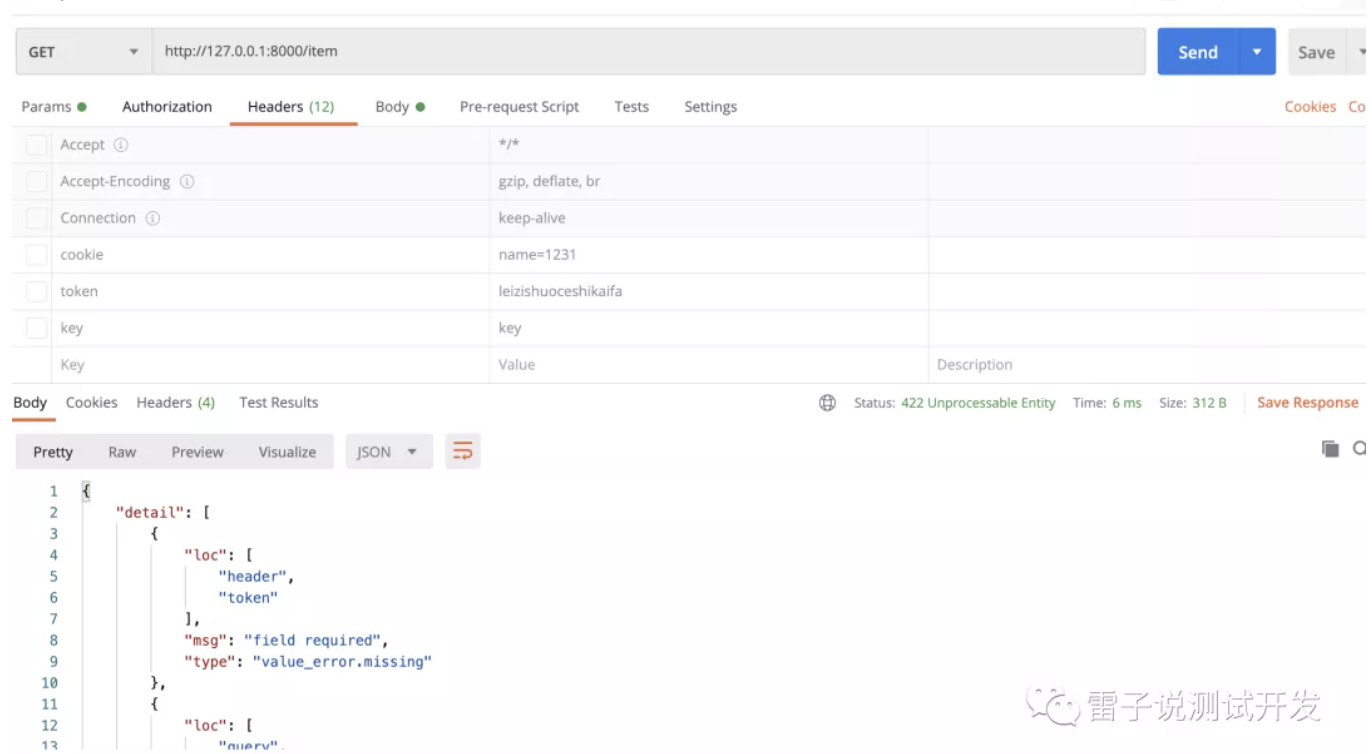Open the JSON format dropdown
The height and width of the screenshot is (754, 1372).
tap(389, 452)
